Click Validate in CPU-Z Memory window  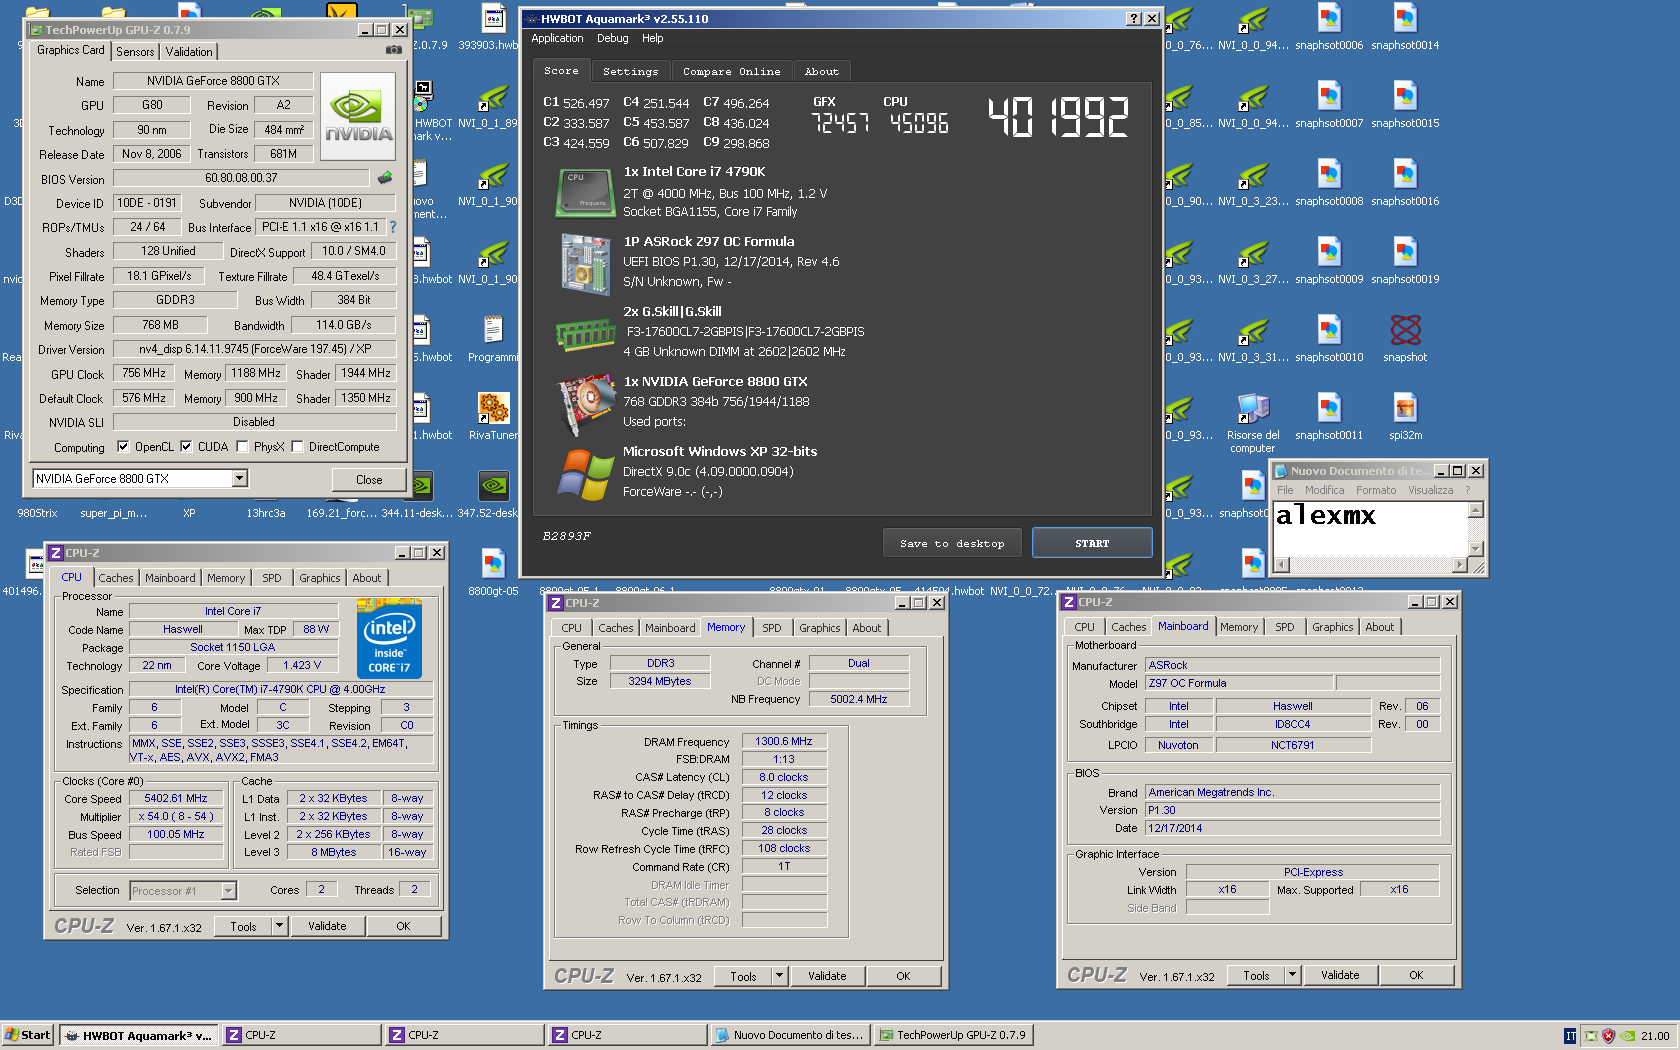[x=827, y=976]
